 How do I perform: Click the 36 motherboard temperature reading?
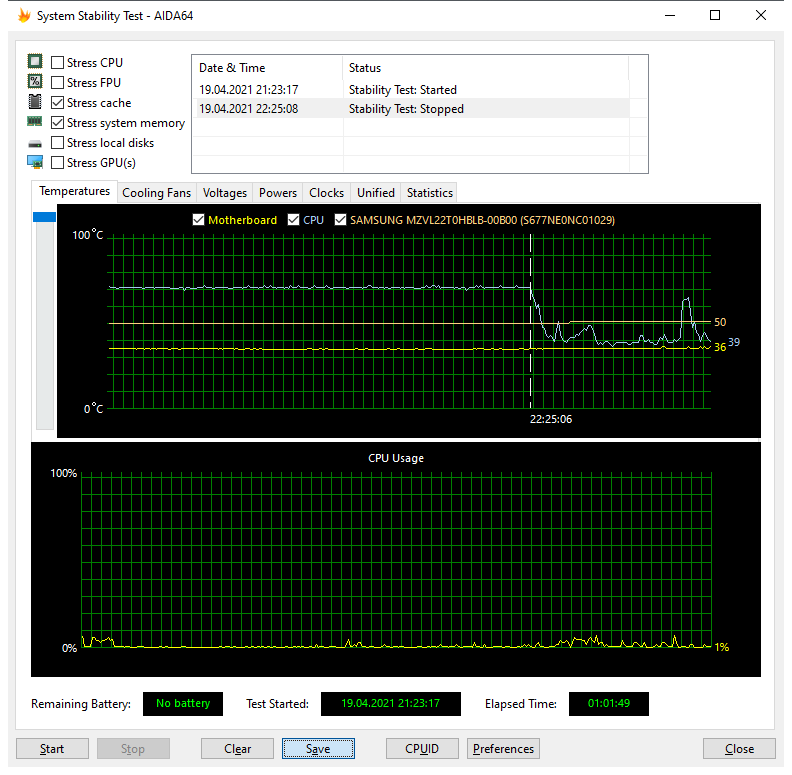[x=720, y=347]
